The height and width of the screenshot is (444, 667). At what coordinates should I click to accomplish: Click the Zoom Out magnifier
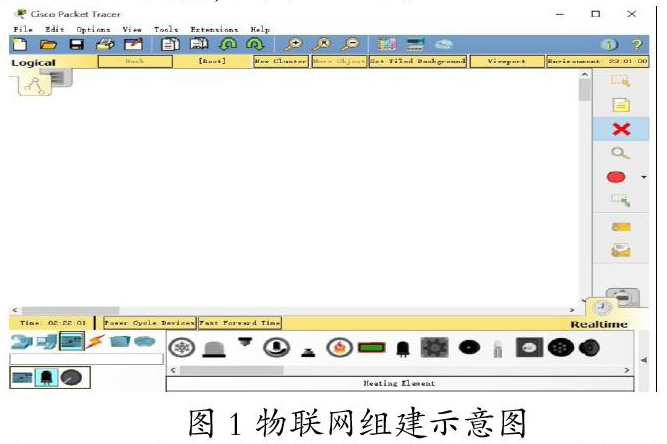point(351,44)
